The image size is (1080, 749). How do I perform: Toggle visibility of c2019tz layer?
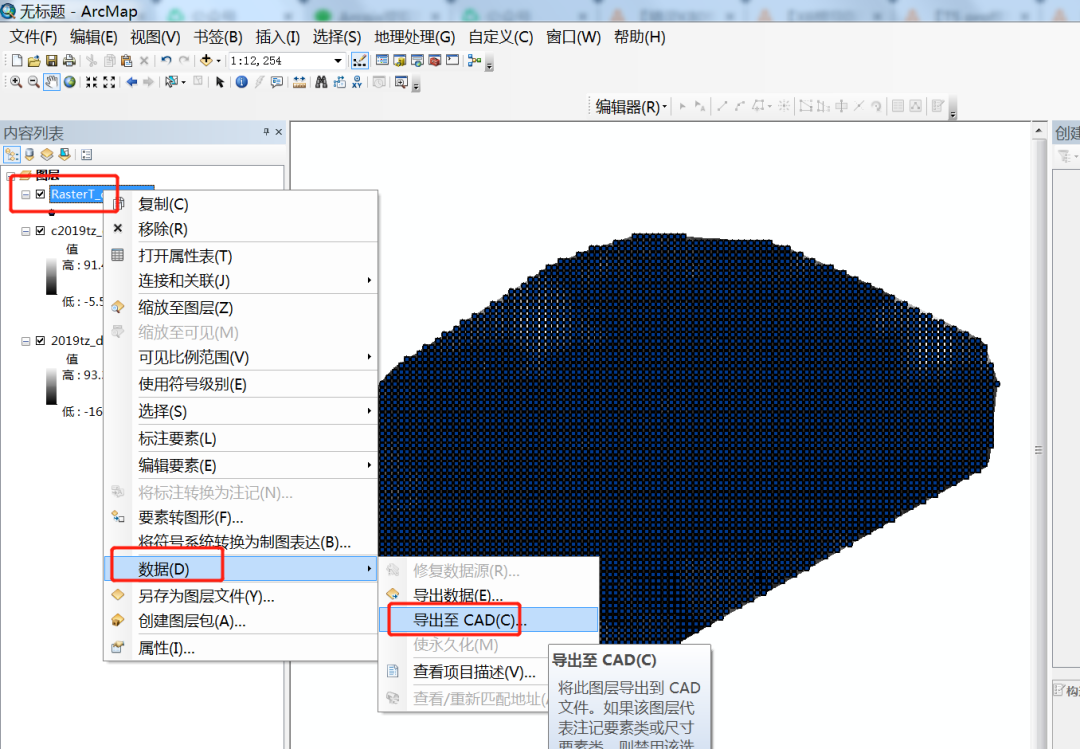click(x=40, y=230)
